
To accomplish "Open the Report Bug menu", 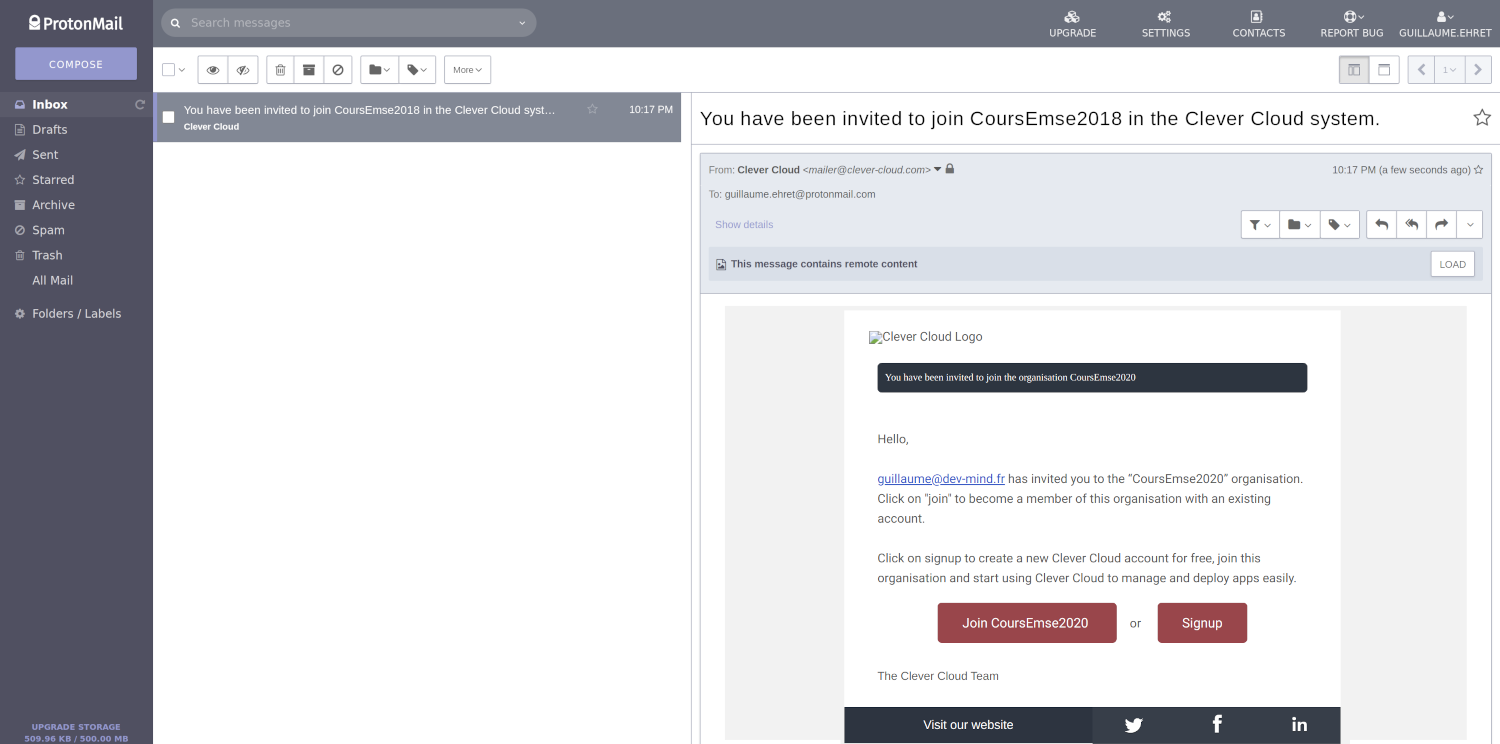I will (1351, 24).
